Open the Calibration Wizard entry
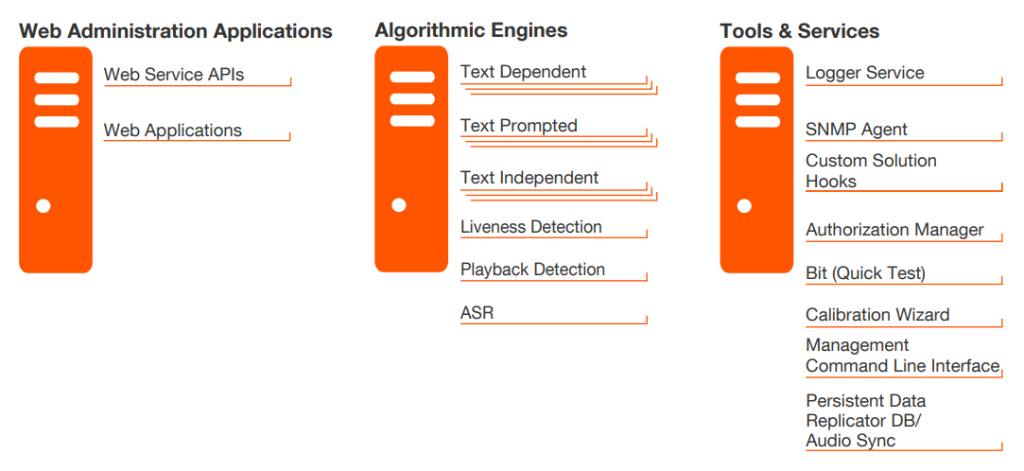The image size is (1024, 471). (878, 315)
